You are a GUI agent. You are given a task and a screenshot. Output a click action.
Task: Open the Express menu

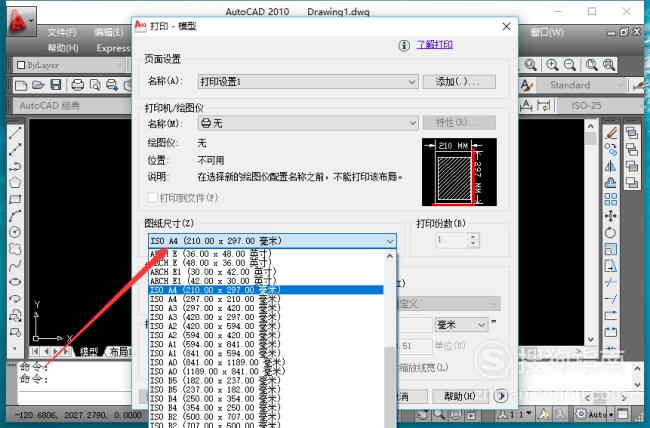113,48
